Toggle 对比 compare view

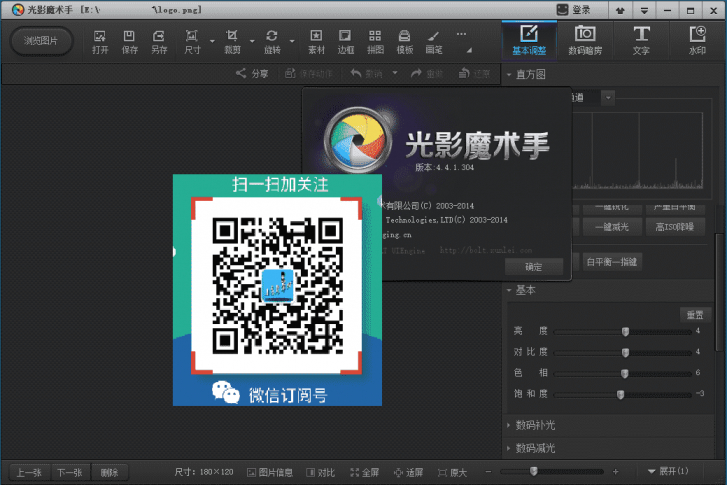320,472
